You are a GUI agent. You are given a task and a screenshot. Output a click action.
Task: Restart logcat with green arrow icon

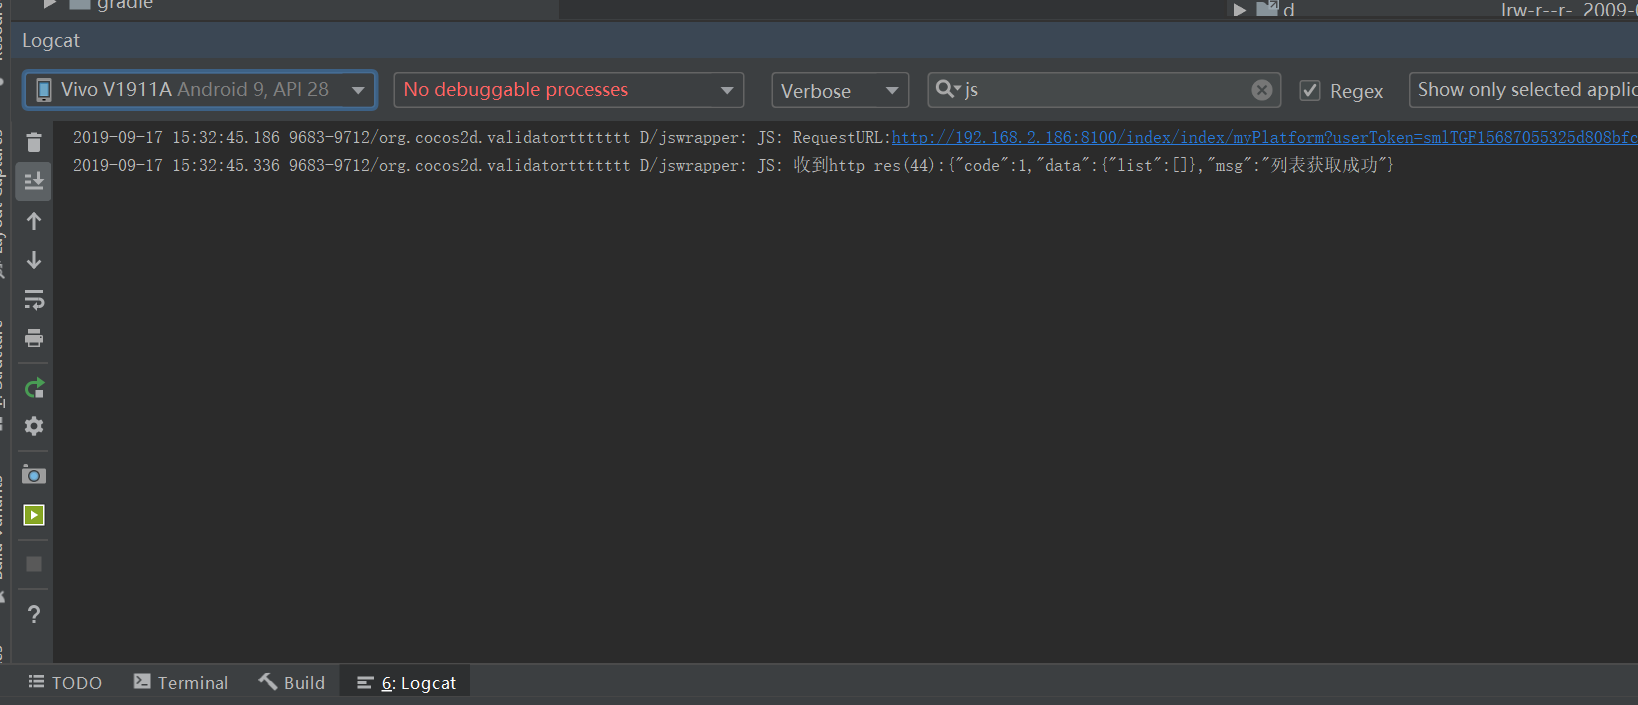click(x=34, y=388)
